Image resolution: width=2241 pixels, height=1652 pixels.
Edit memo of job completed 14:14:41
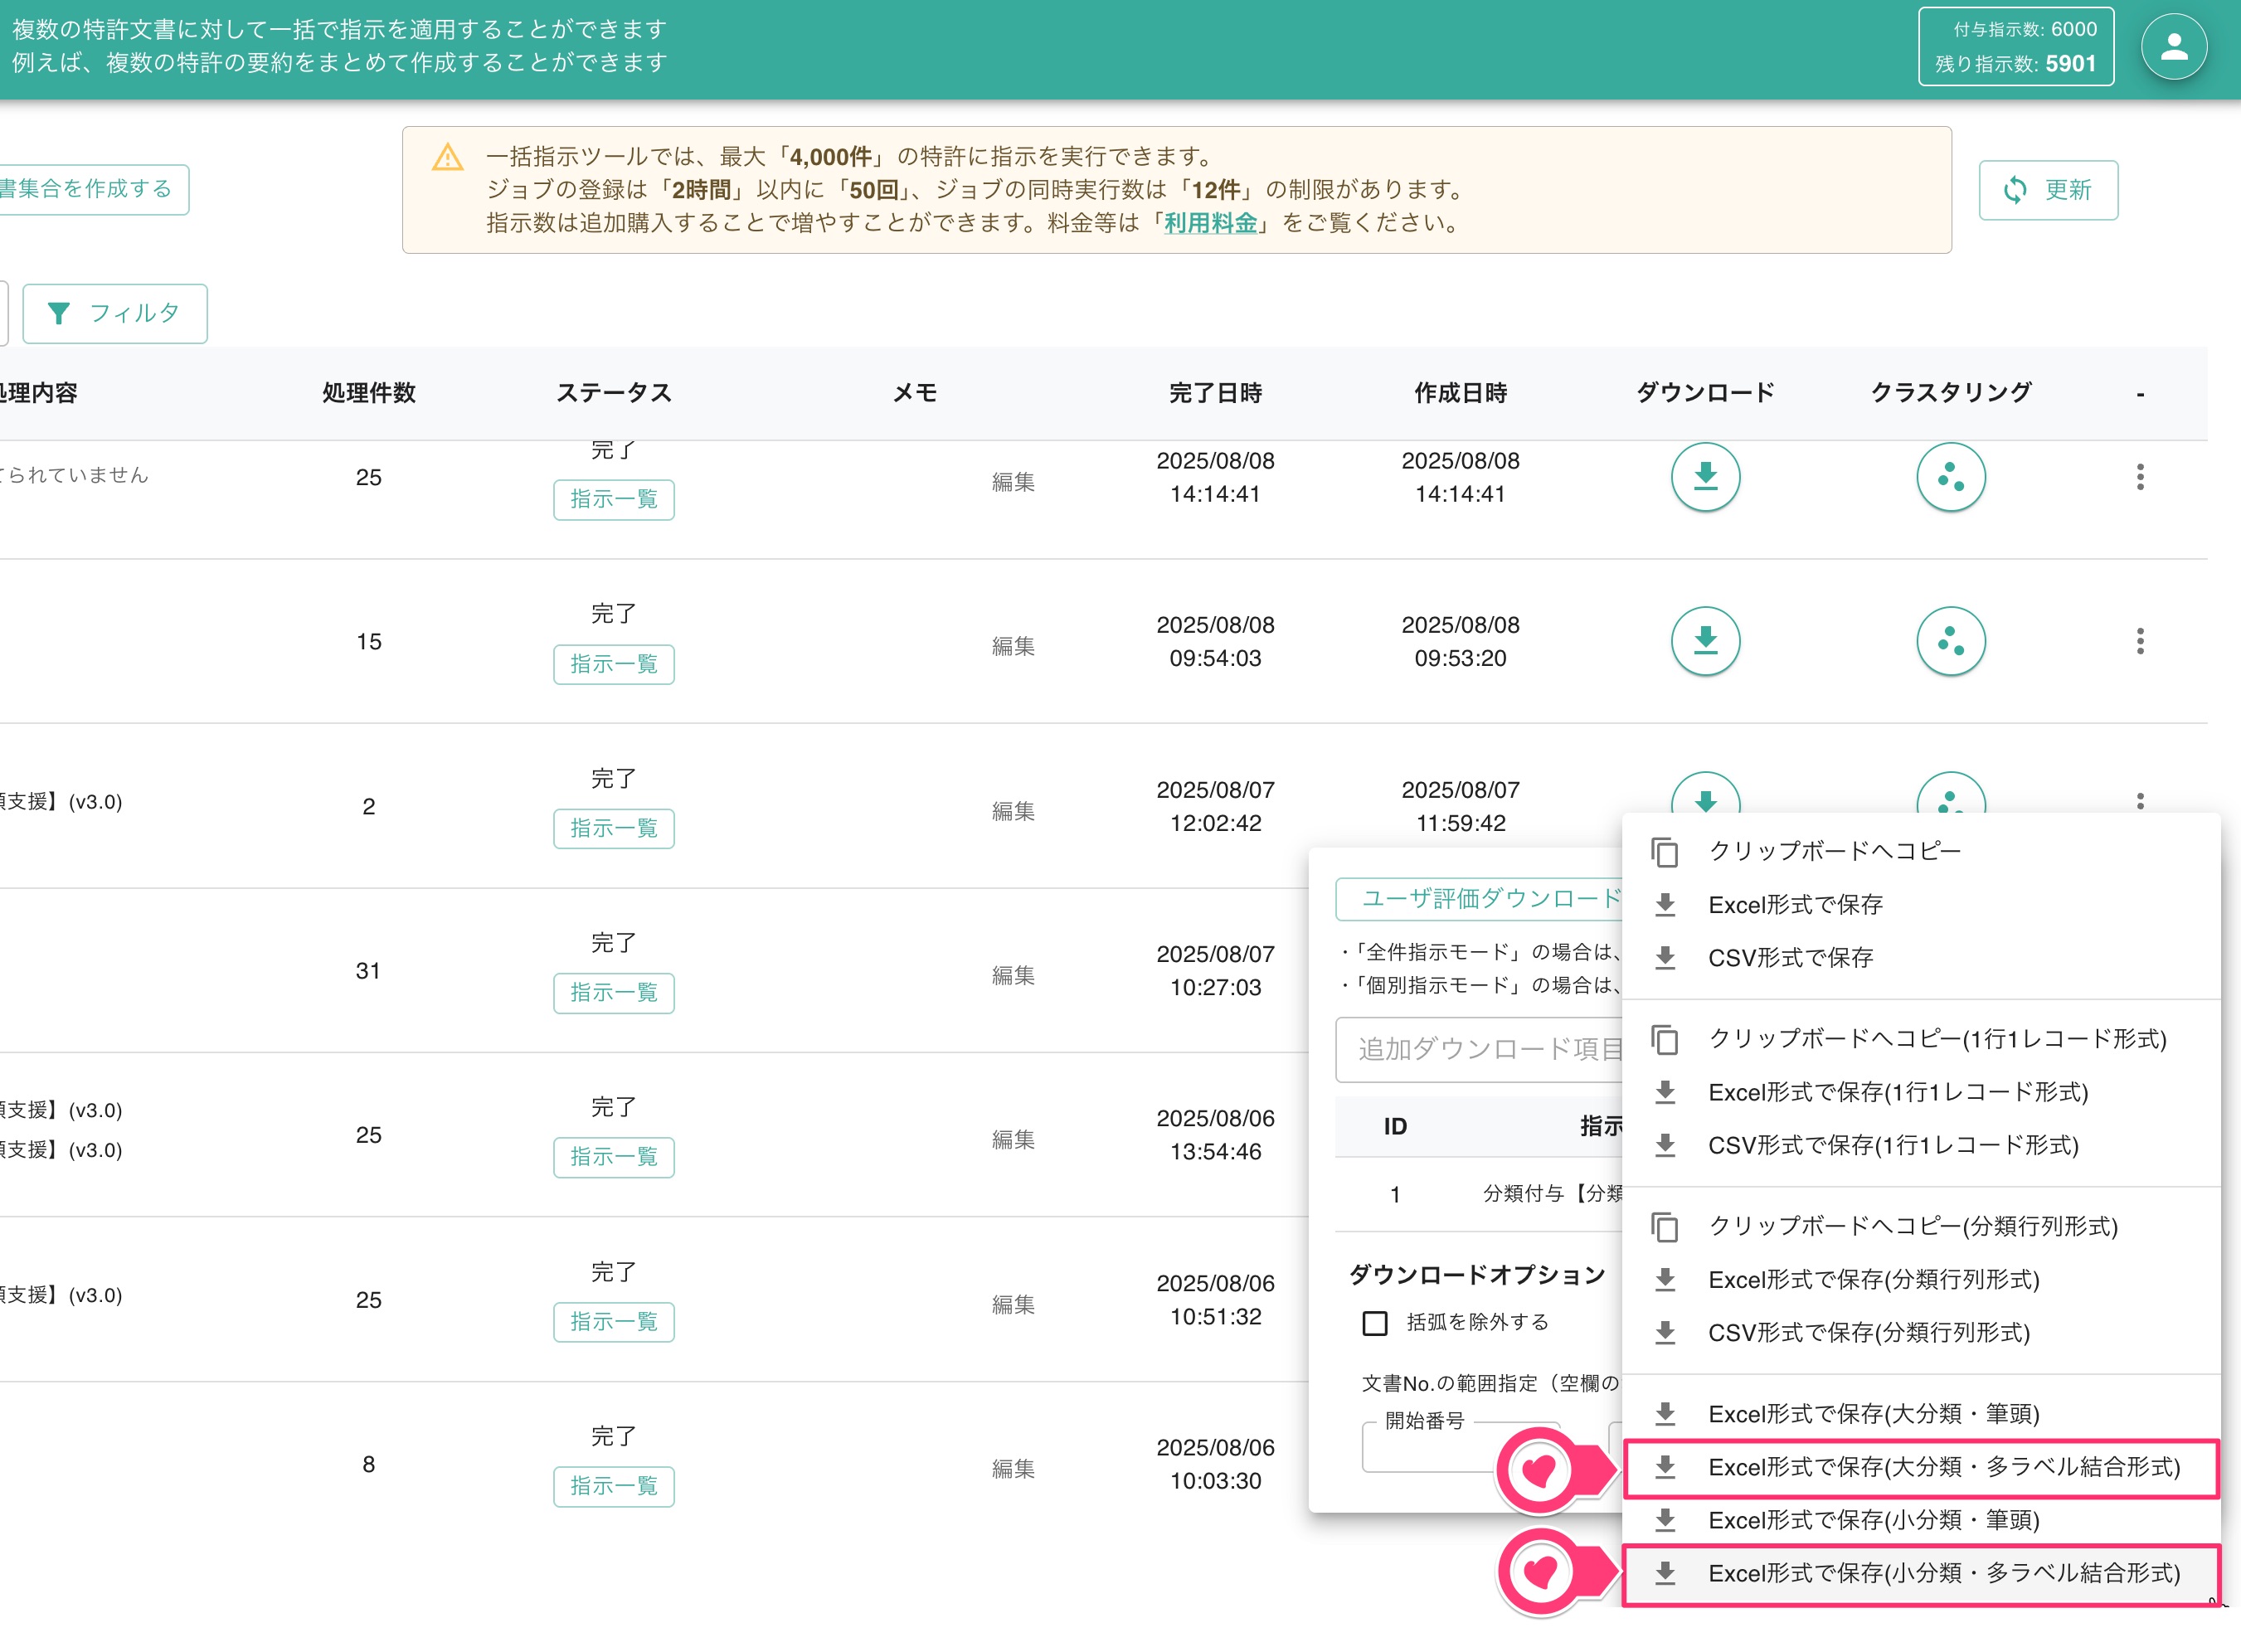(1013, 482)
